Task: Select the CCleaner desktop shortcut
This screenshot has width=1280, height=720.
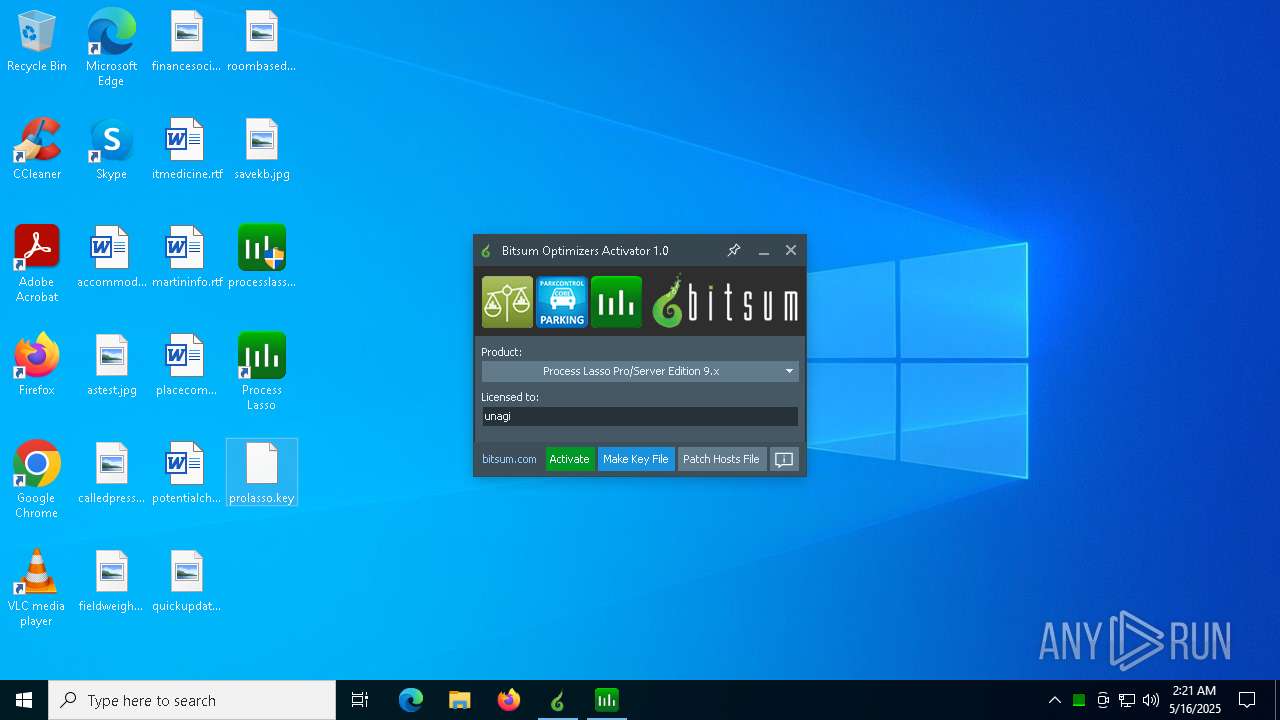Action: tap(37, 149)
